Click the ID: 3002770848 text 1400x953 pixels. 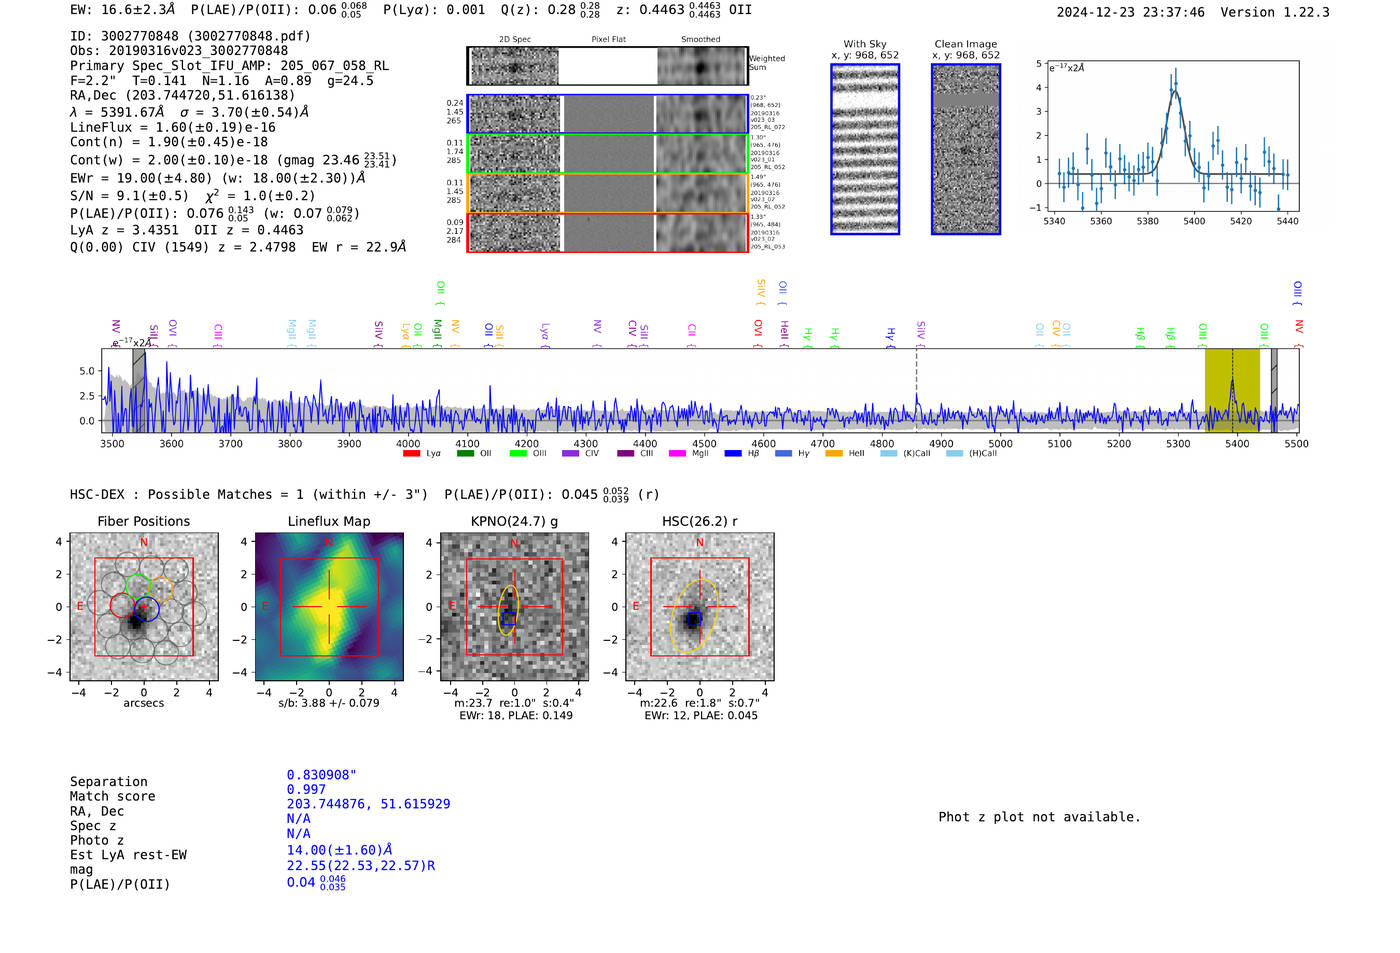click(190, 36)
